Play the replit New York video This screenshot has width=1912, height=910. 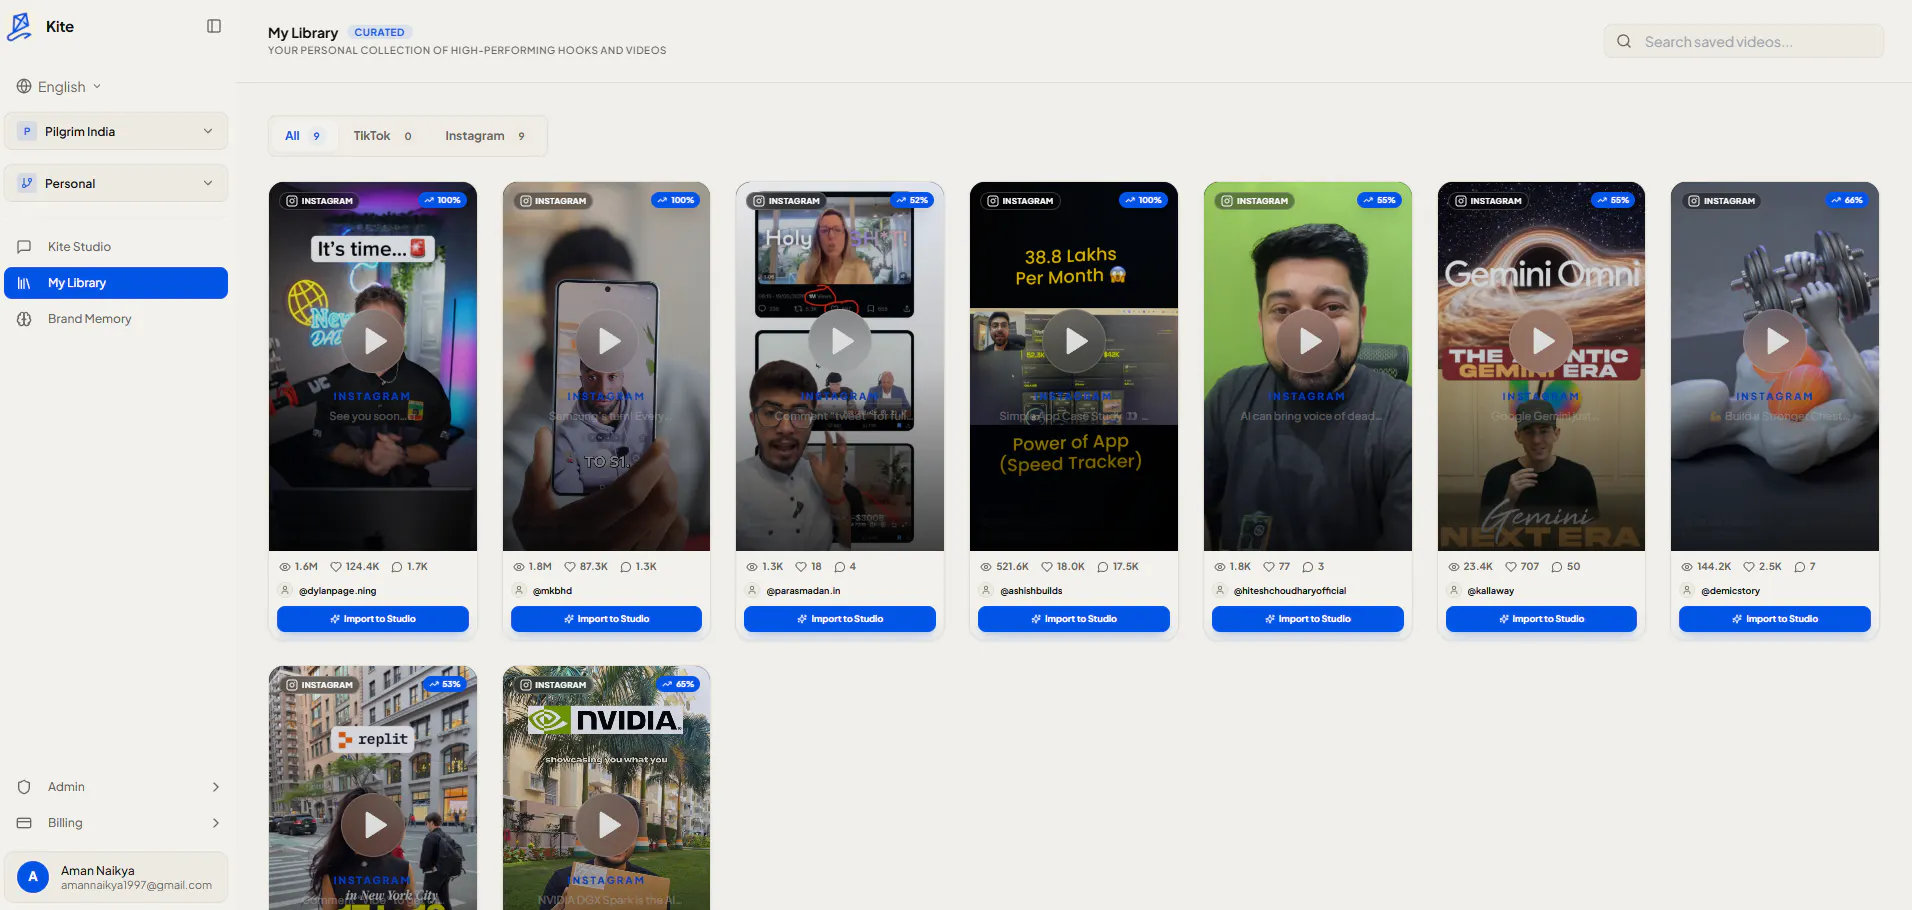(x=373, y=825)
